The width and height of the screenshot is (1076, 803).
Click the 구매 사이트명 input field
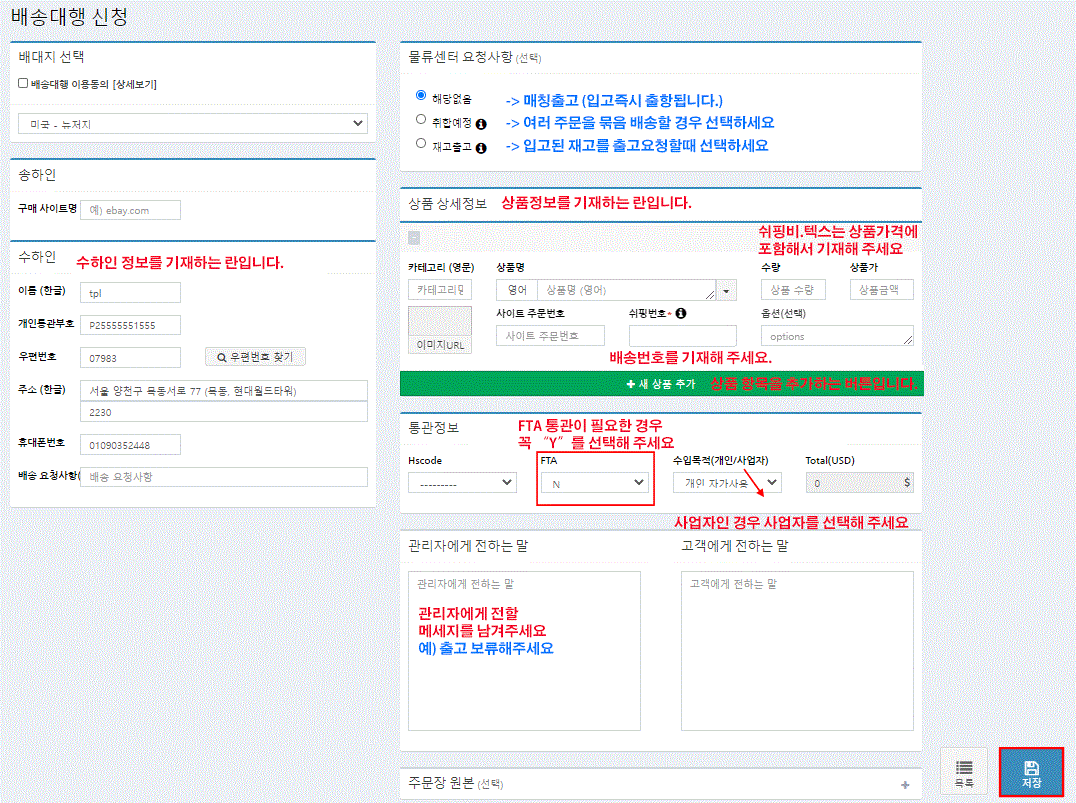[x=130, y=210]
